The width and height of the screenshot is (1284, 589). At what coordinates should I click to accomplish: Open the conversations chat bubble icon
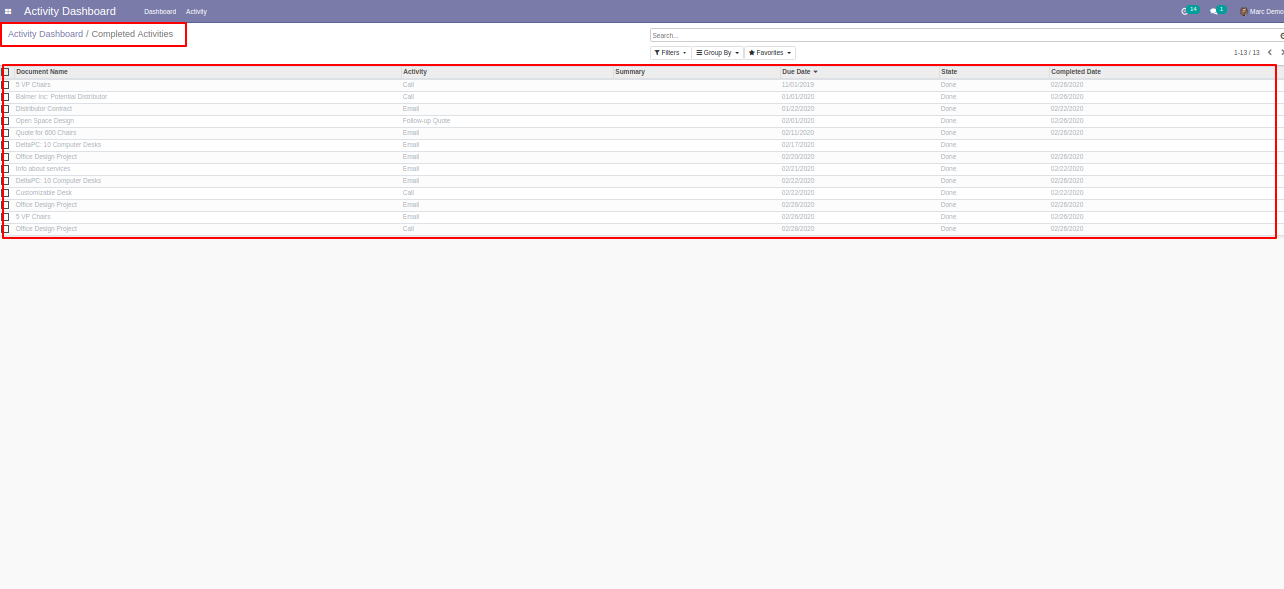1216,11
